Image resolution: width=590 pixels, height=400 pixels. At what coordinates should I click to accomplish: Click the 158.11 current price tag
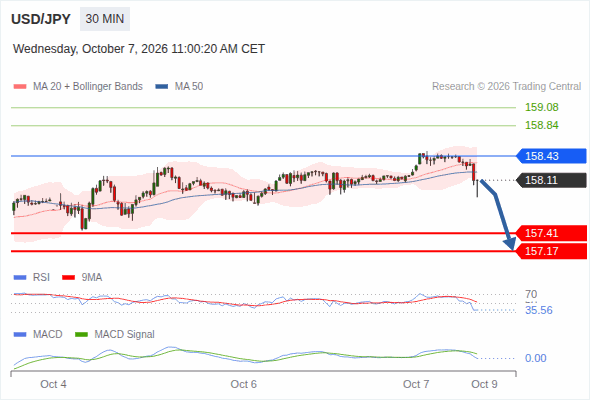point(551,180)
